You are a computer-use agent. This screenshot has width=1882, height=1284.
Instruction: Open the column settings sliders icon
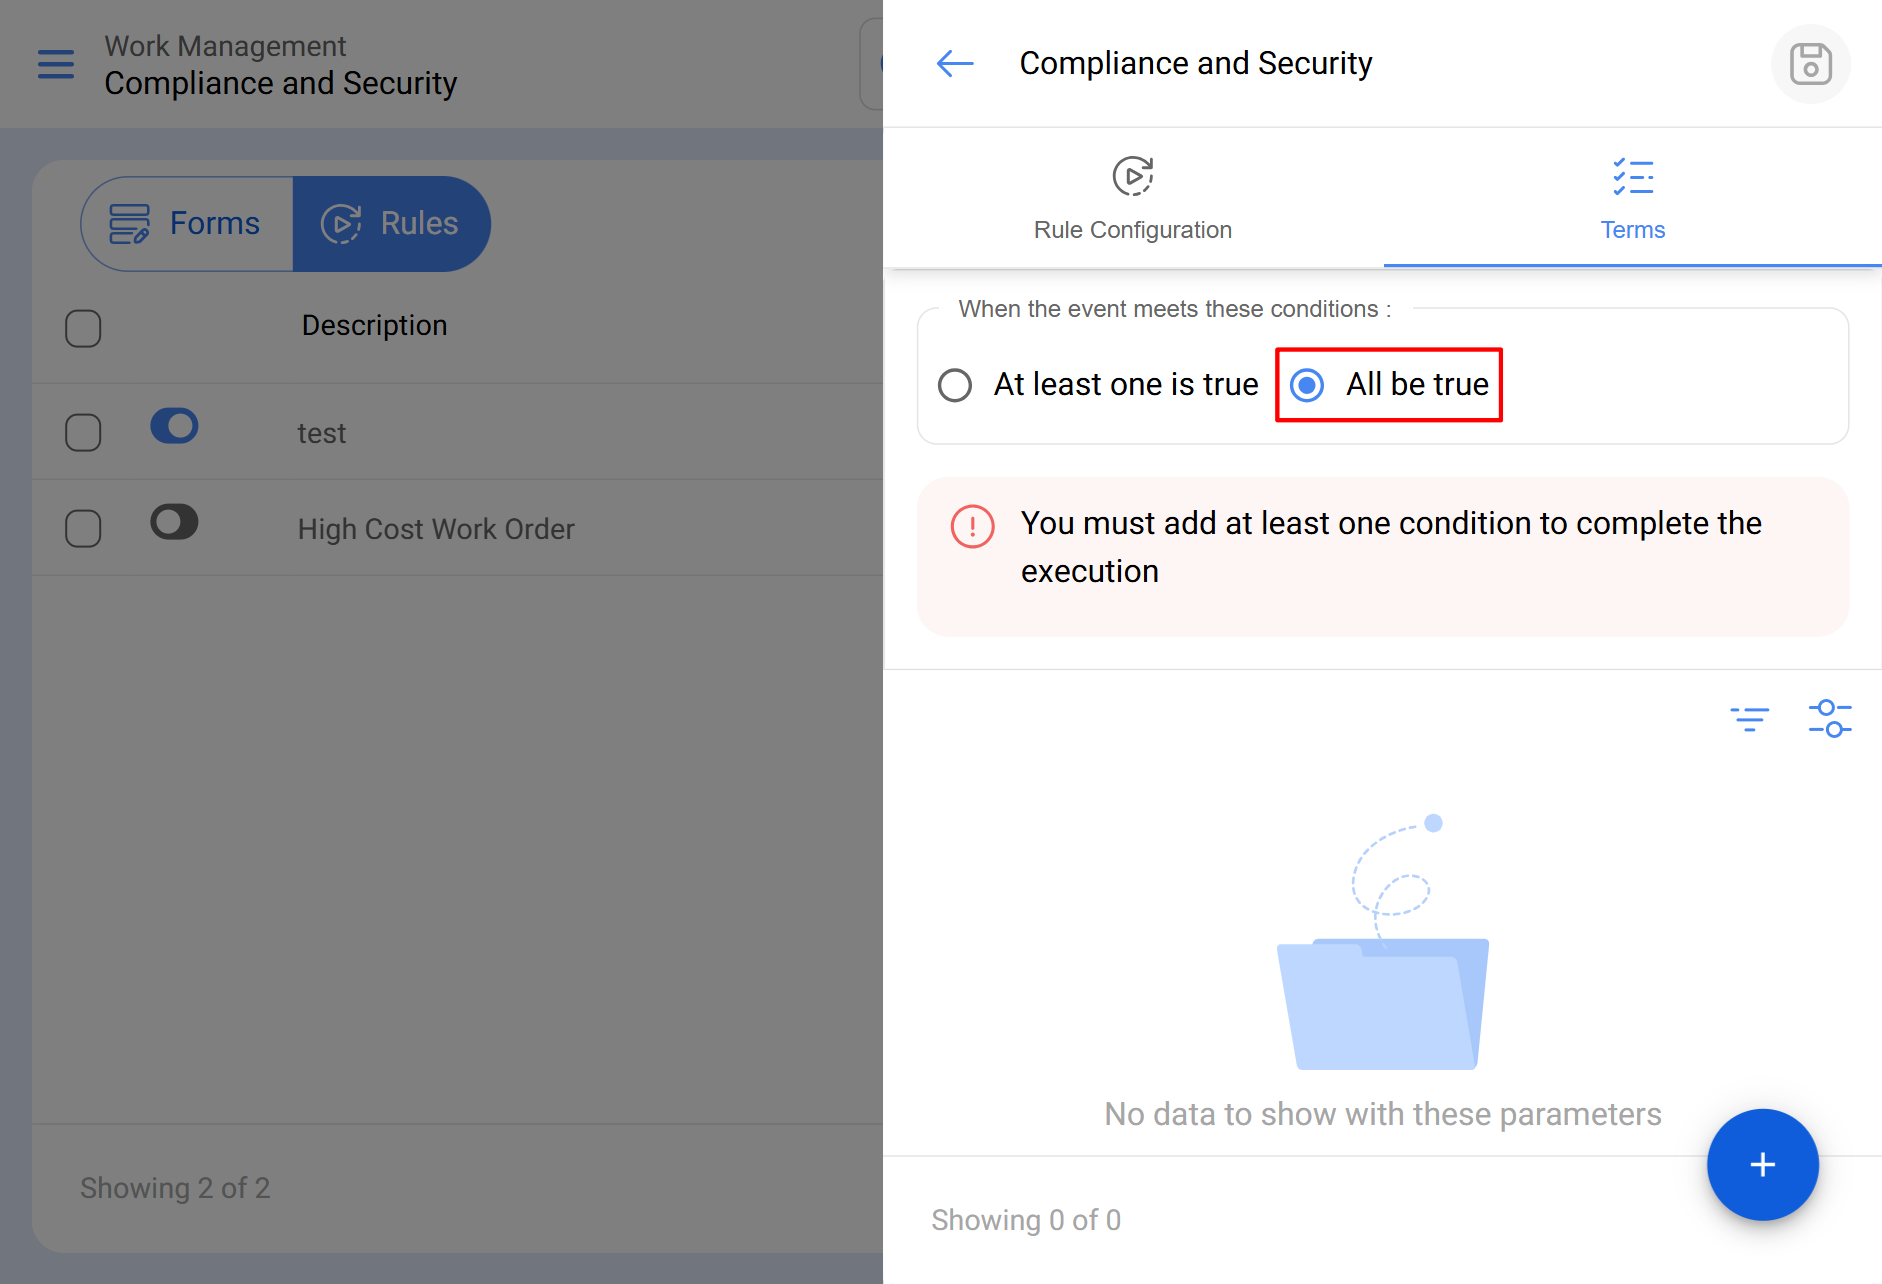[1829, 719]
